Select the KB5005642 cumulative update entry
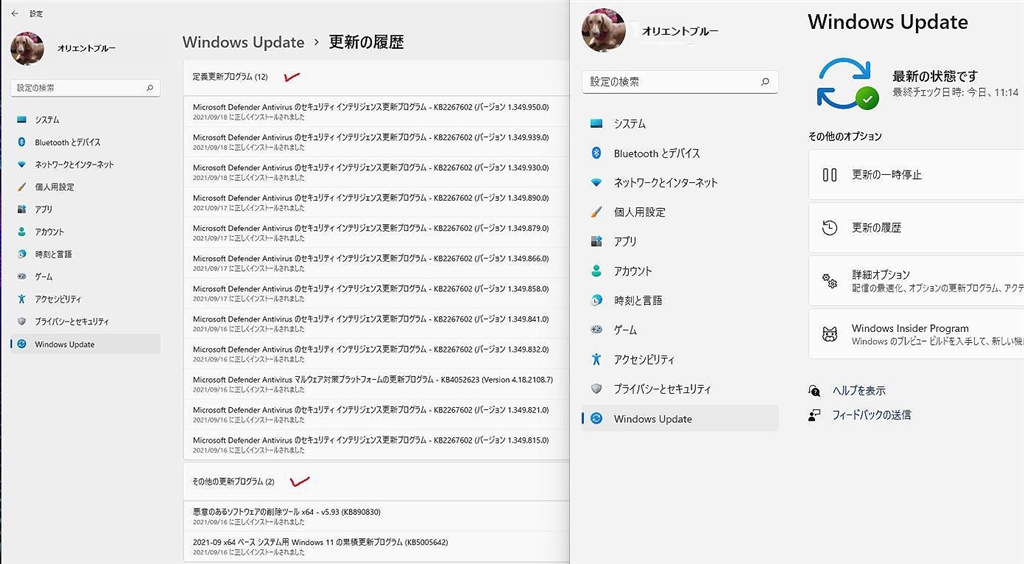The width and height of the screenshot is (1024, 564). [x=376, y=546]
